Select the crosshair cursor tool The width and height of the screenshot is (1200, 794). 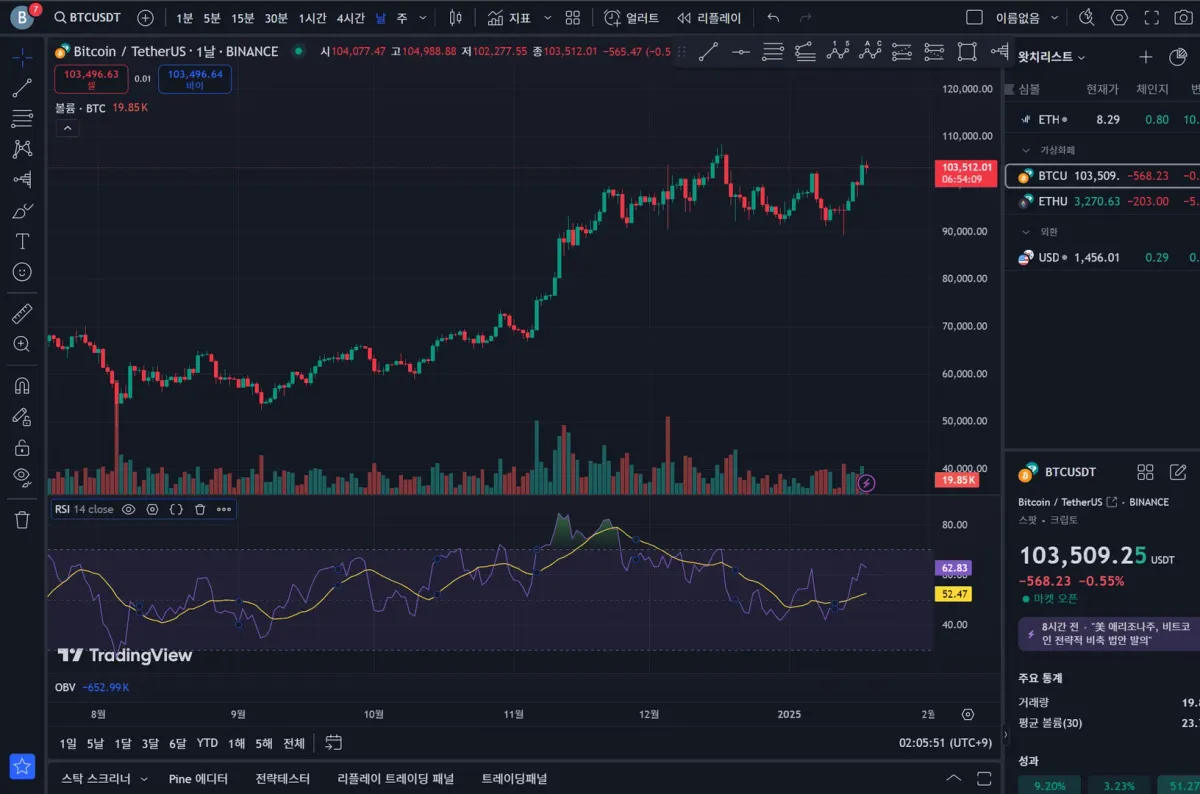pos(21,57)
